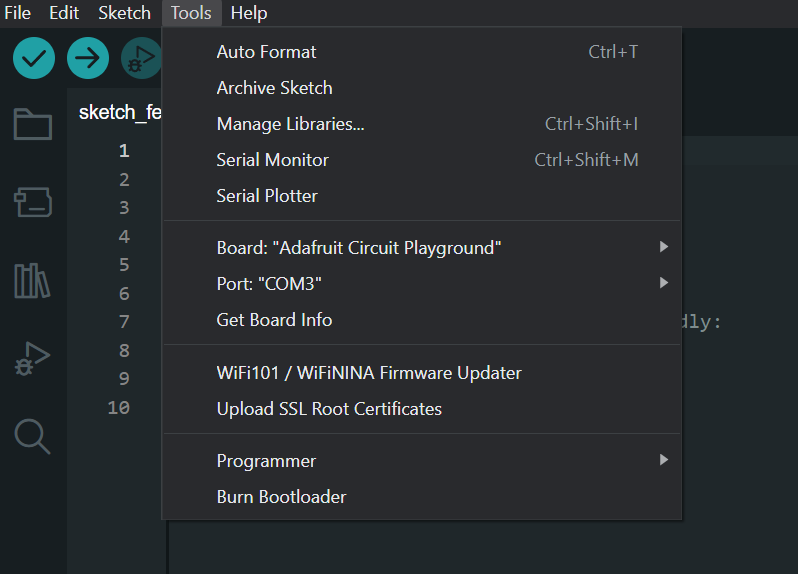Expand the Board submenu arrow

pyautogui.click(x=663, y=247)
